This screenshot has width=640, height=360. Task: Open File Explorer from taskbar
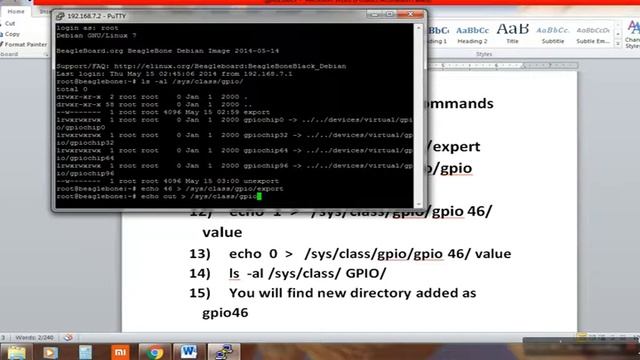[17, 352]
